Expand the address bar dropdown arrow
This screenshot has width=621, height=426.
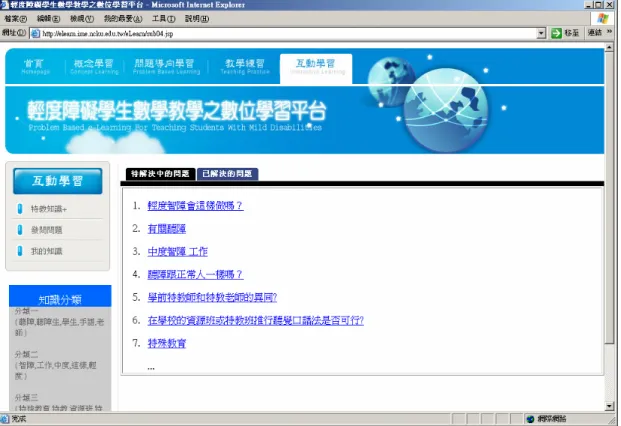pyautogui.click(x=541, y=34)
